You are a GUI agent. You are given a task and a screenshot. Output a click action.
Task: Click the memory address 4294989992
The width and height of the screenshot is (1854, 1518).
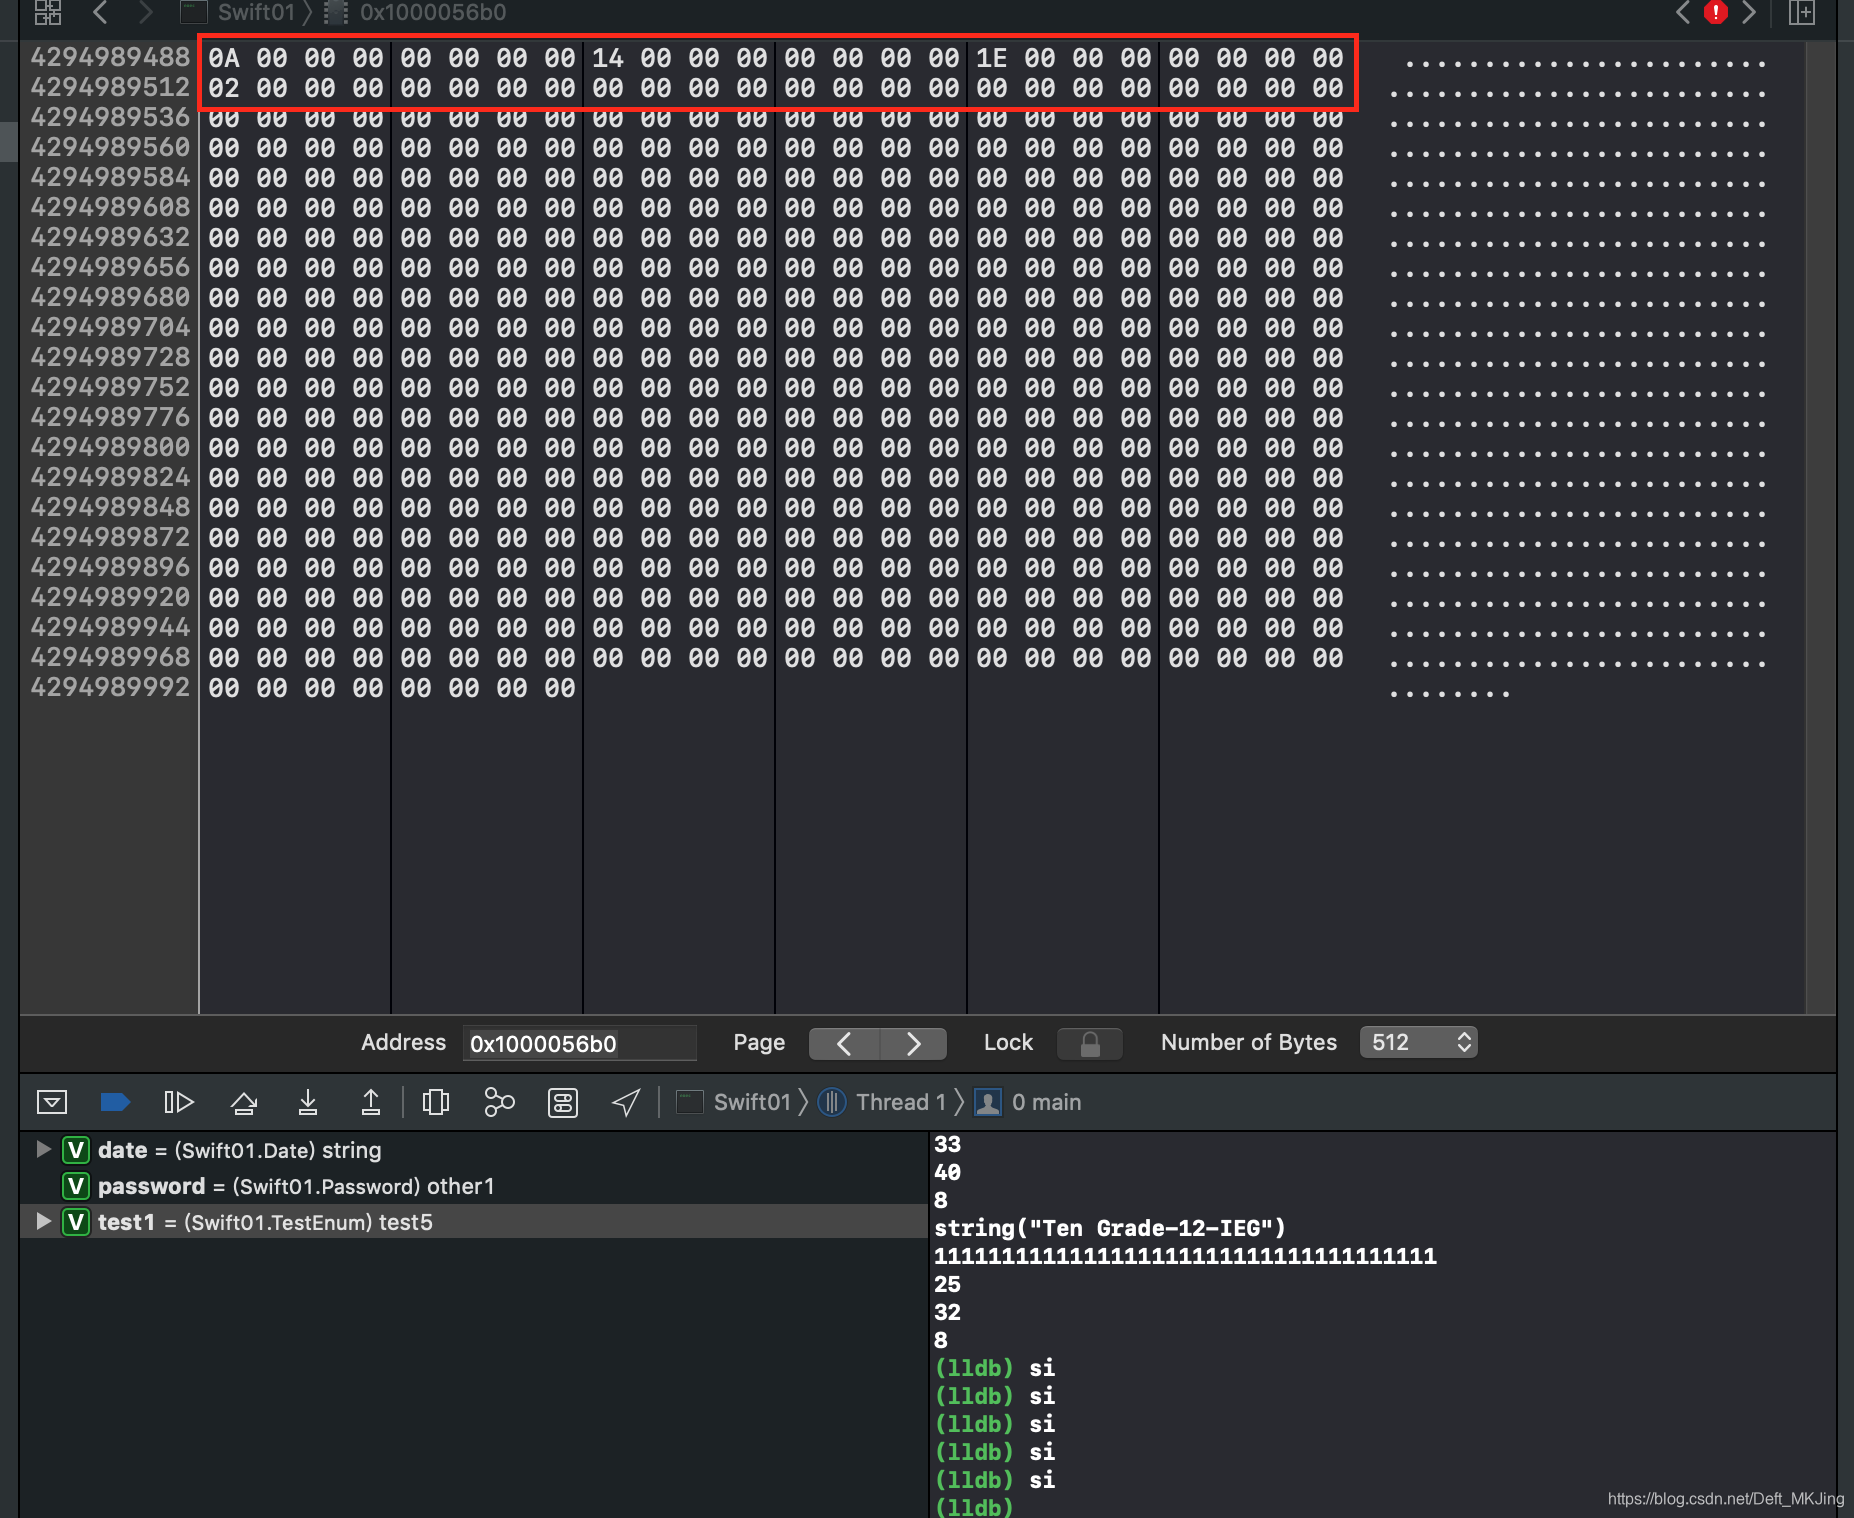tap(110, 687)
